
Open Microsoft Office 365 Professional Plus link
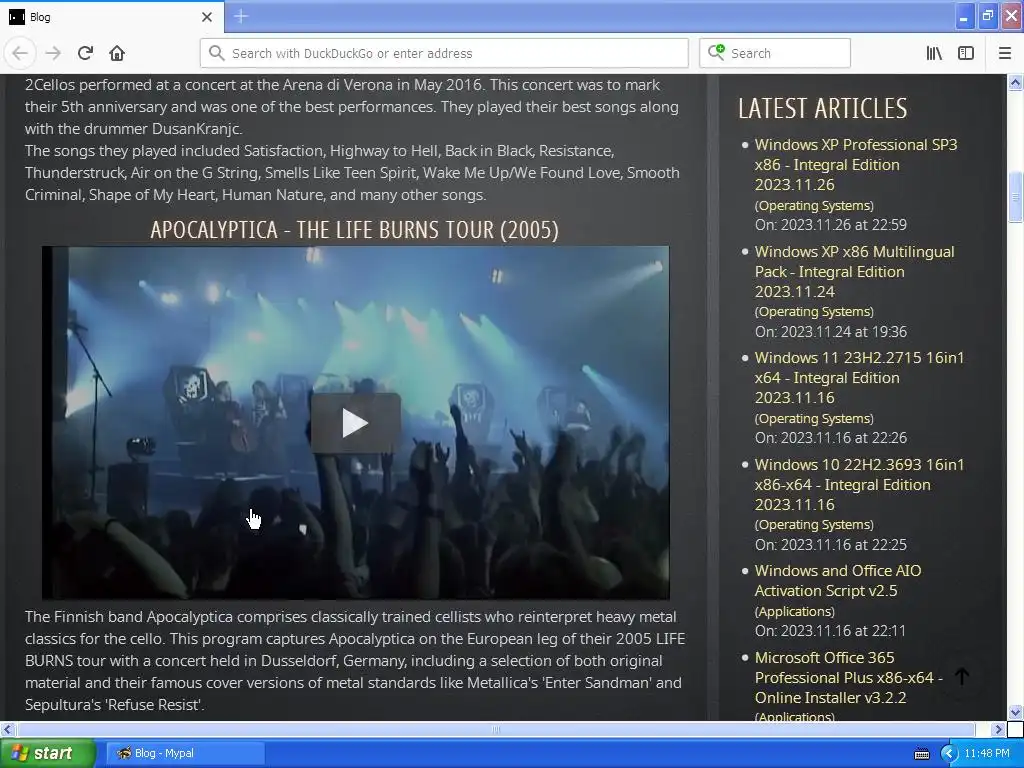tap(848, 677)
